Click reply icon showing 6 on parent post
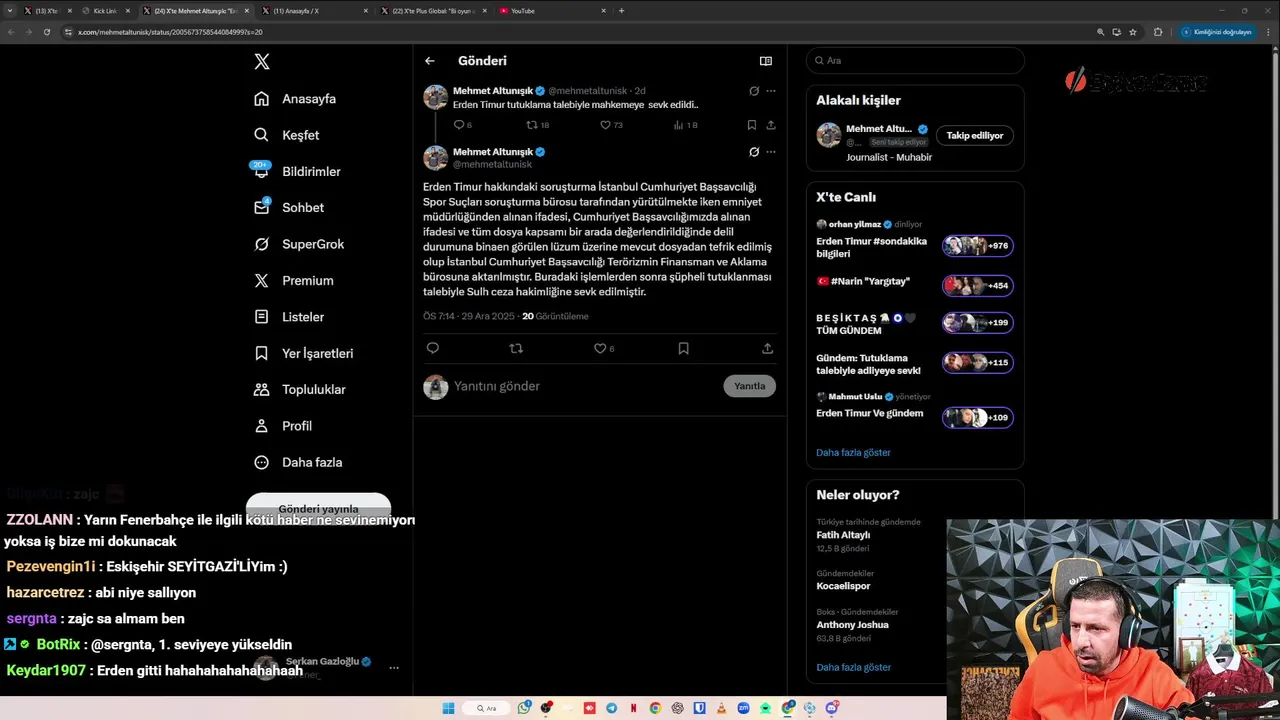Viewport: 1280px width, 720px height. (463, 125)
